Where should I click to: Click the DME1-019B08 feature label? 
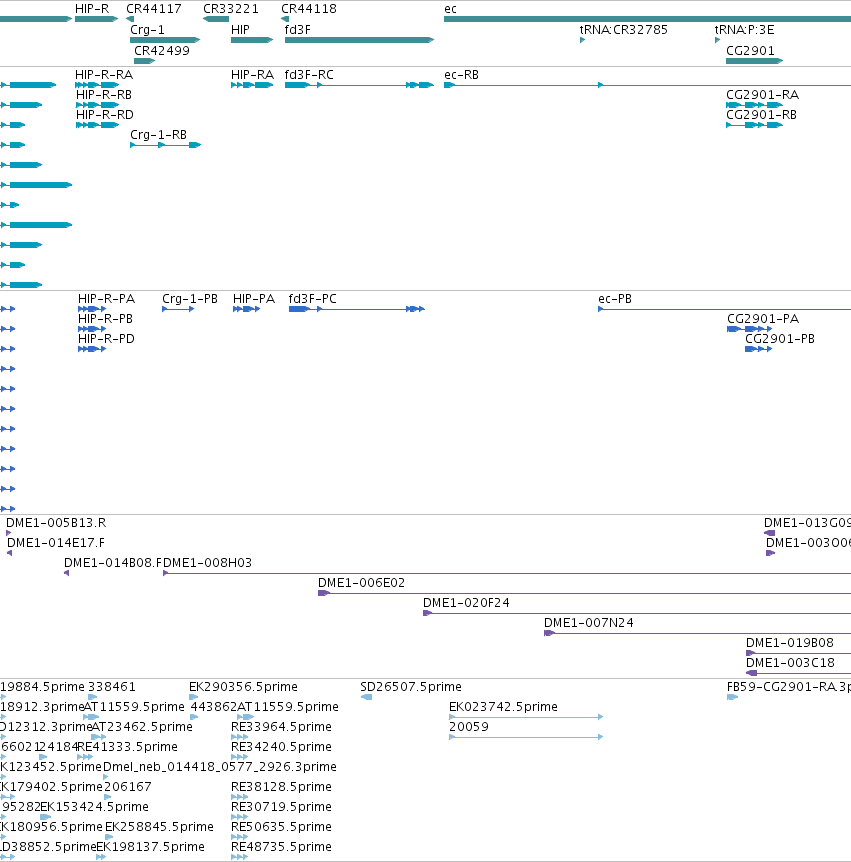tap(790, 643)
